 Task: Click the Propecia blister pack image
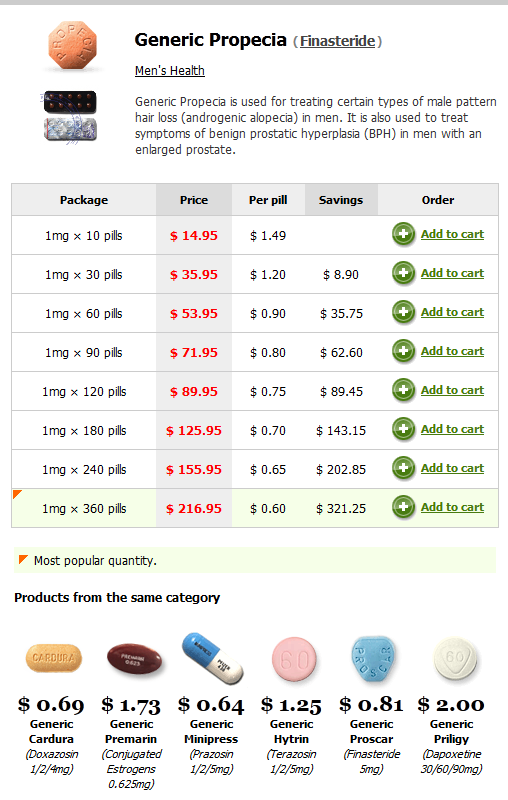point(69,117)
